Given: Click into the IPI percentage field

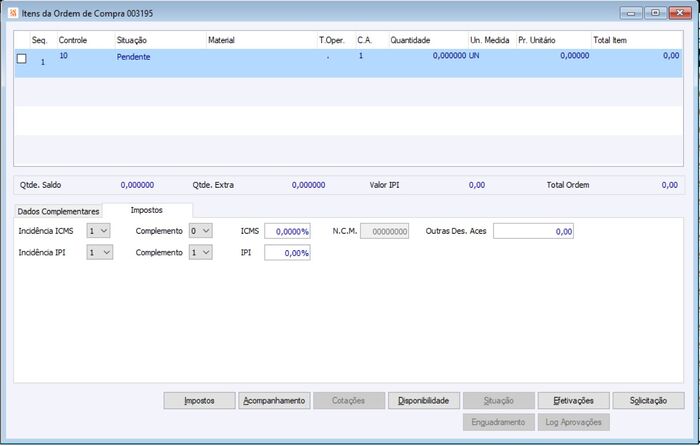Looking at the screenshot, I should 288,253.
